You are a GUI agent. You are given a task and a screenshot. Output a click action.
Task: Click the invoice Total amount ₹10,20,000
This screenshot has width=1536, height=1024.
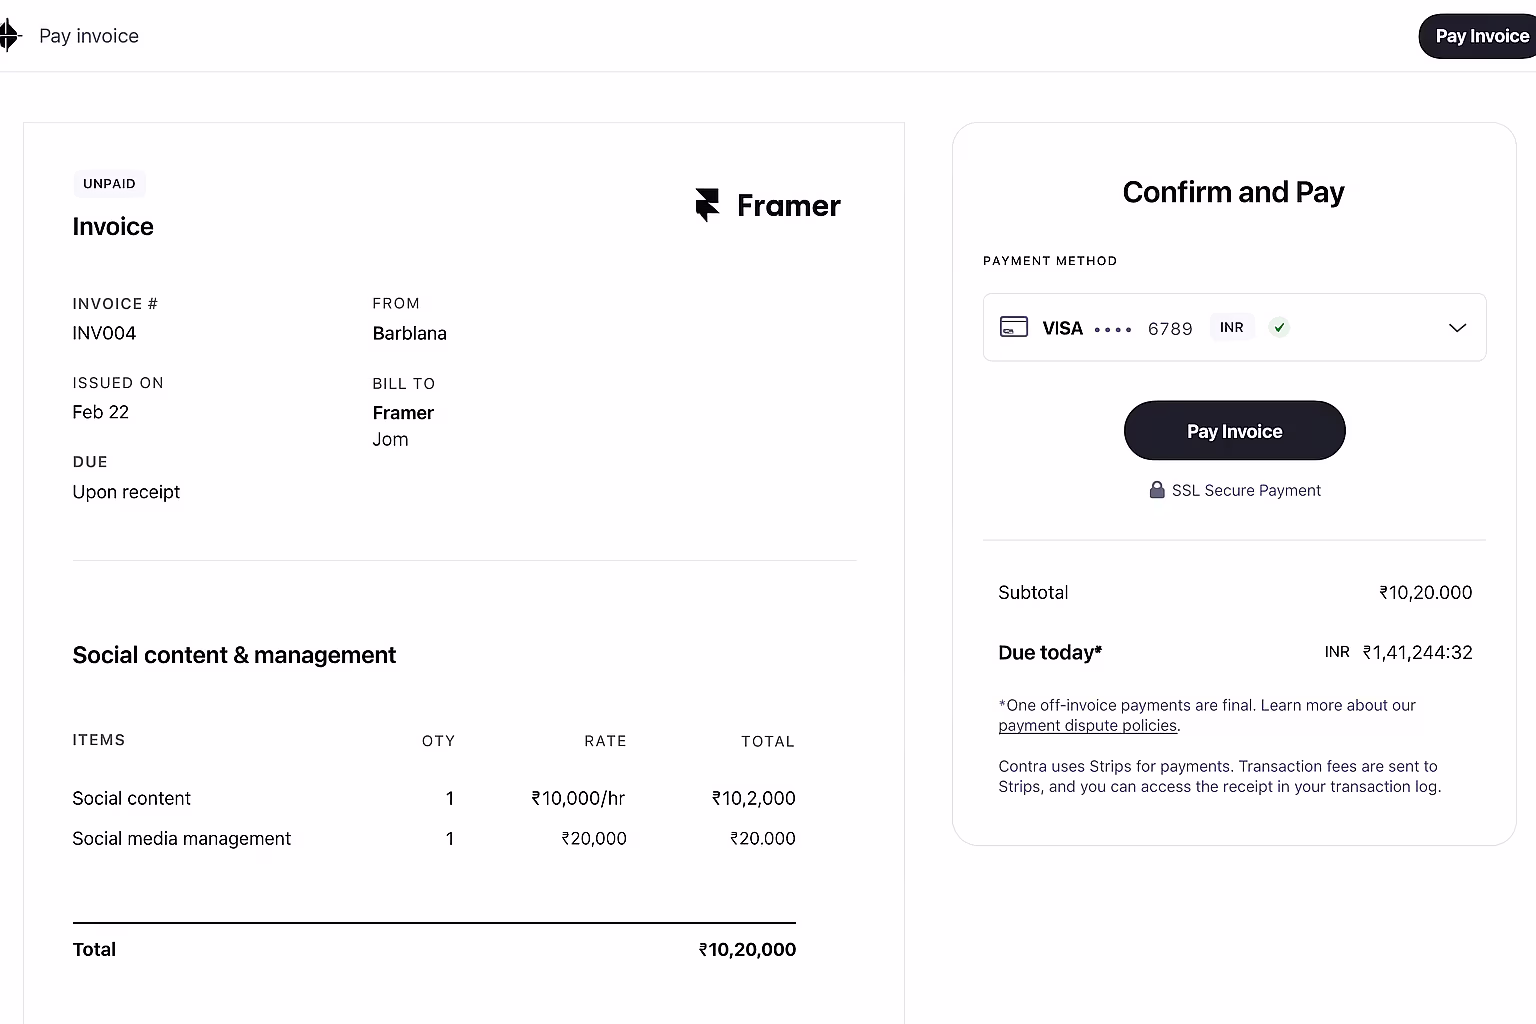click(x=747, y=950)
